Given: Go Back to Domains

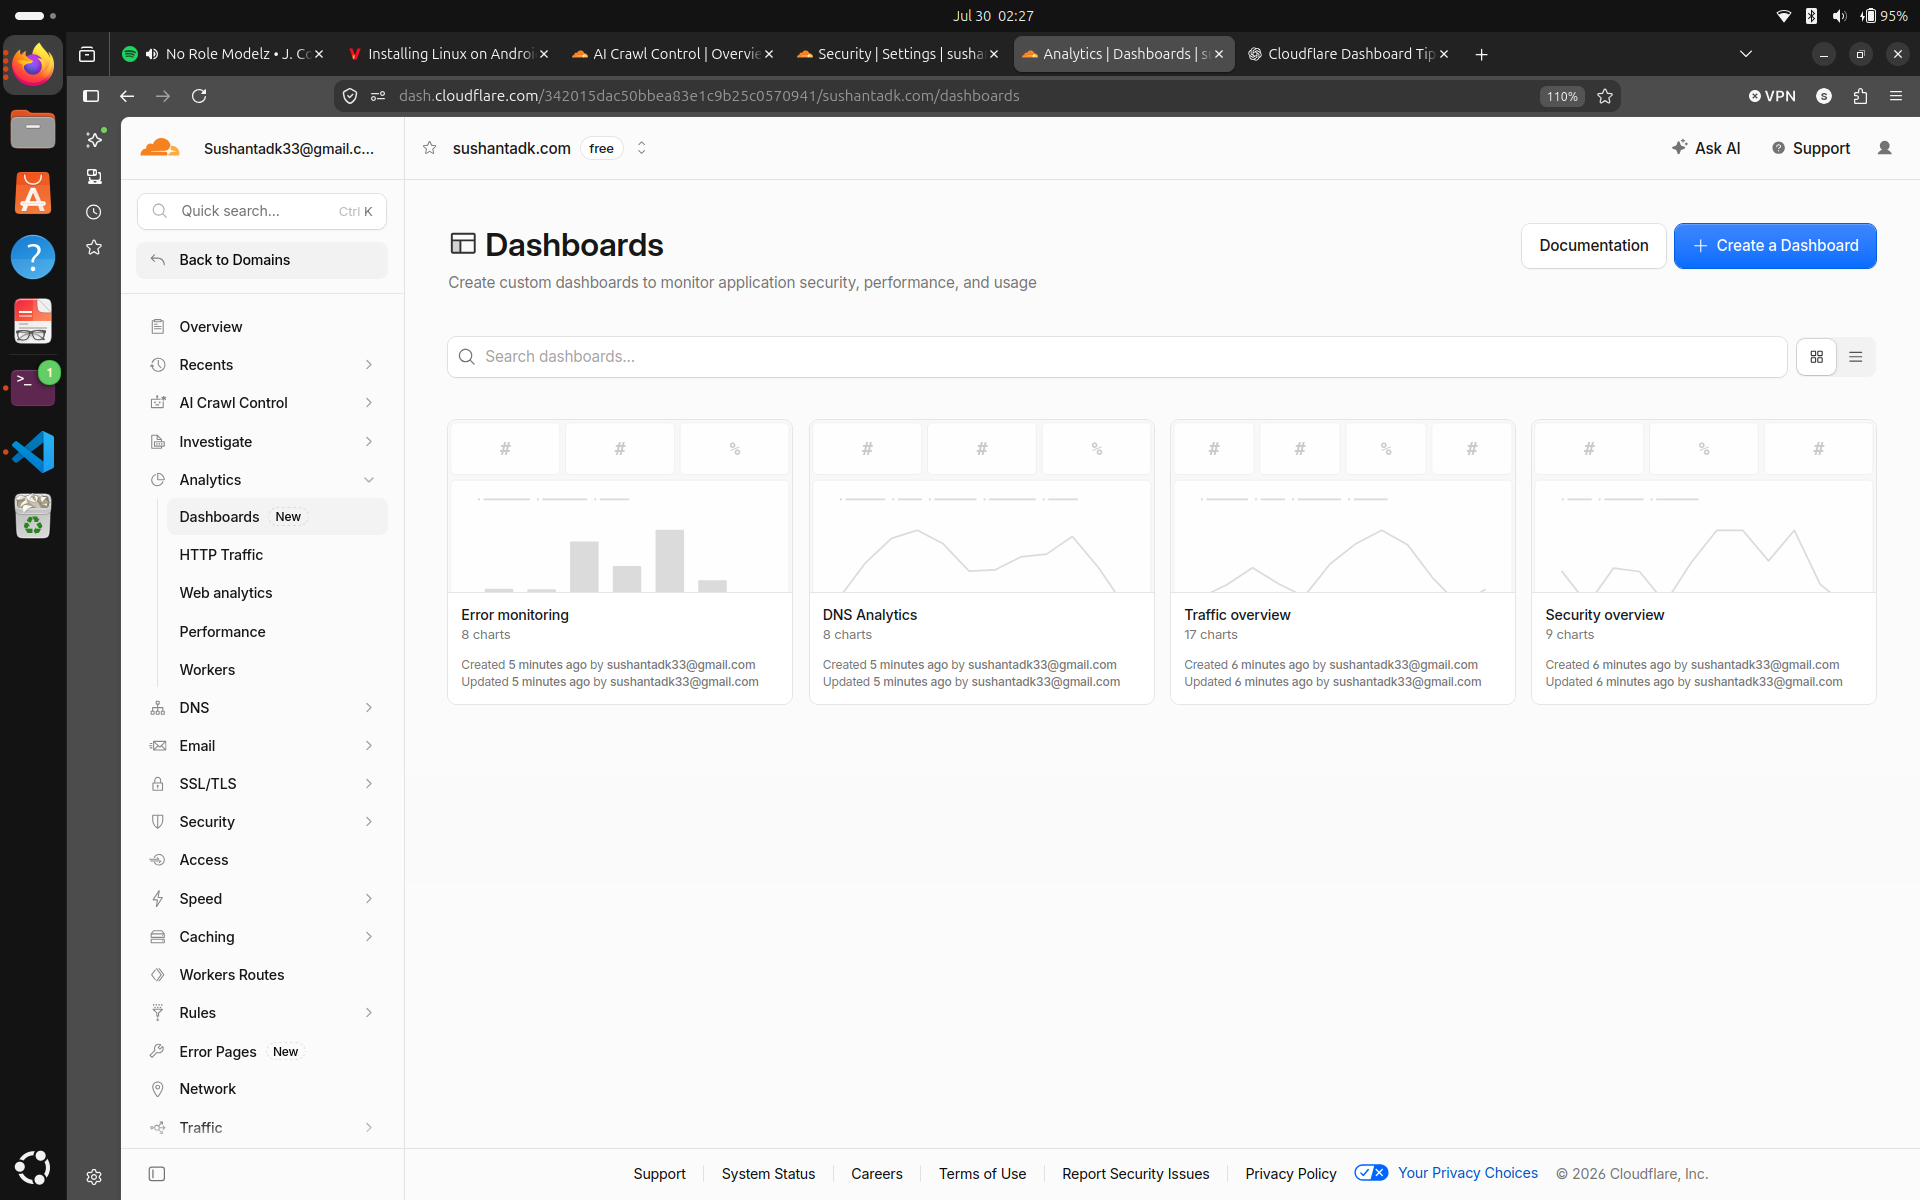Looking at the screenshot, I should coord(262,260).
